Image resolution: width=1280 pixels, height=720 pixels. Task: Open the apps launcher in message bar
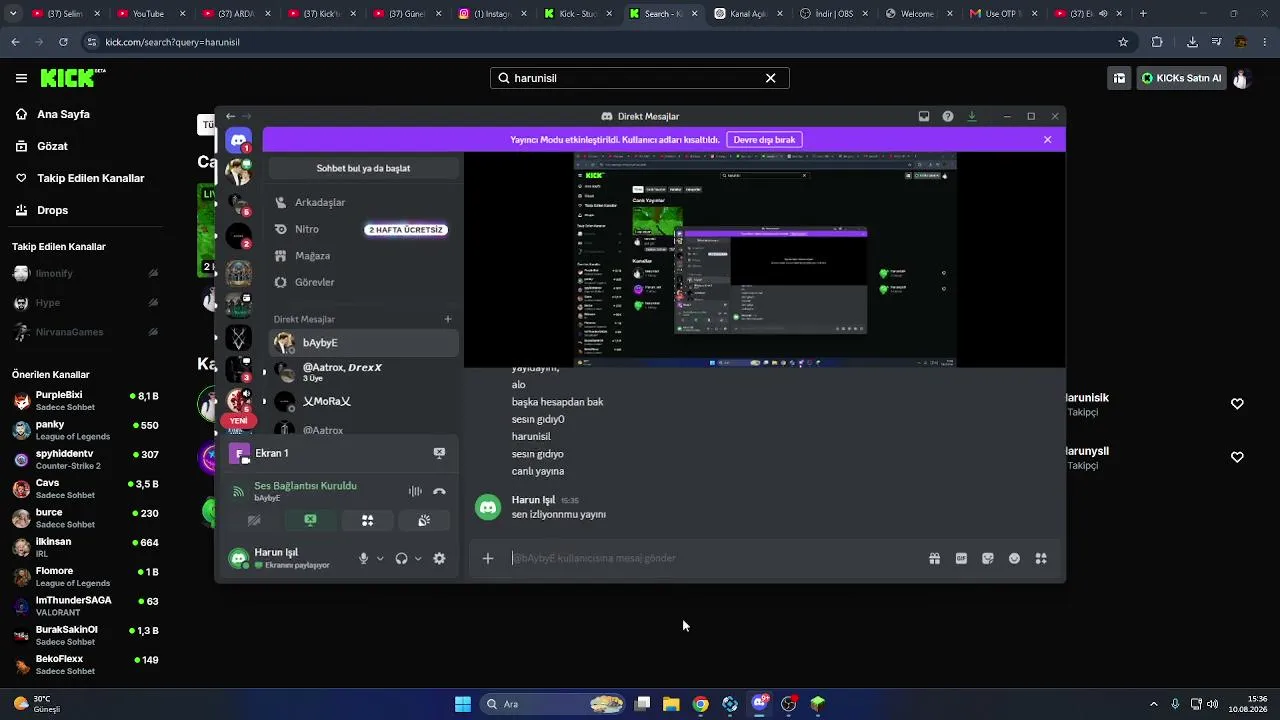(x=1041, y=558)
